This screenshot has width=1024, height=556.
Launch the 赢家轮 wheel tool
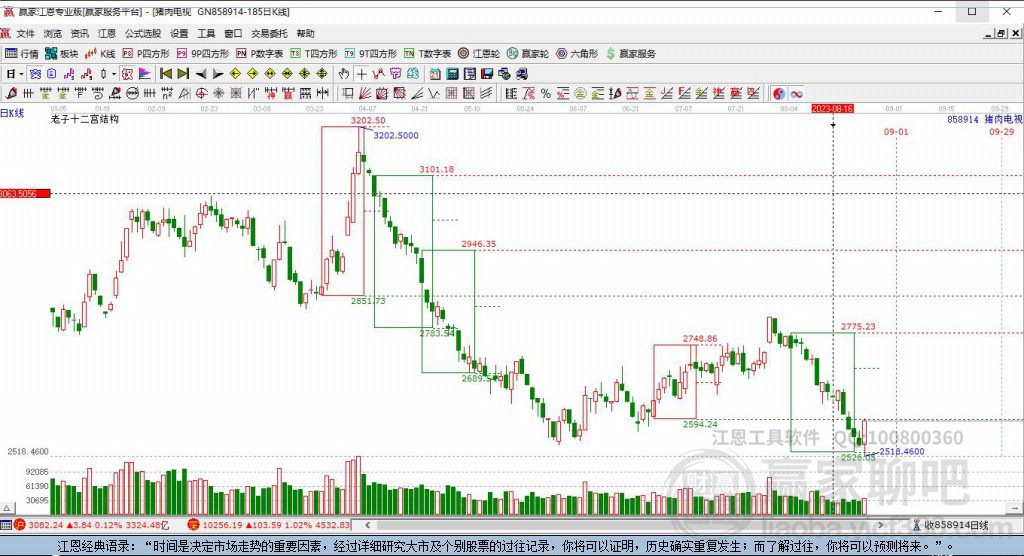coord(528,54)
